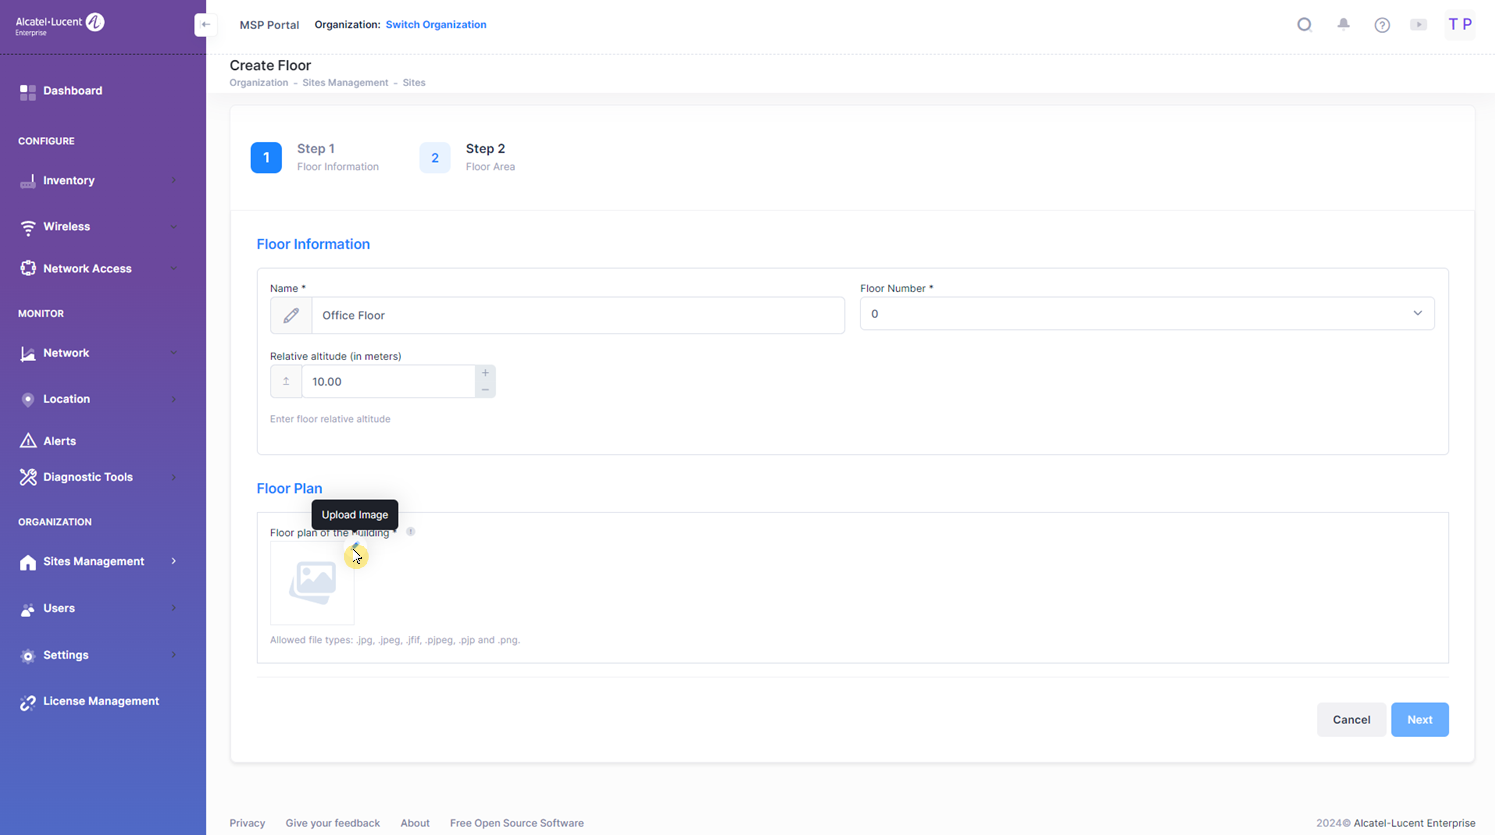Click the video tutorial icon
This screenshot has height=835, width=1495.
pos(1418,25)
